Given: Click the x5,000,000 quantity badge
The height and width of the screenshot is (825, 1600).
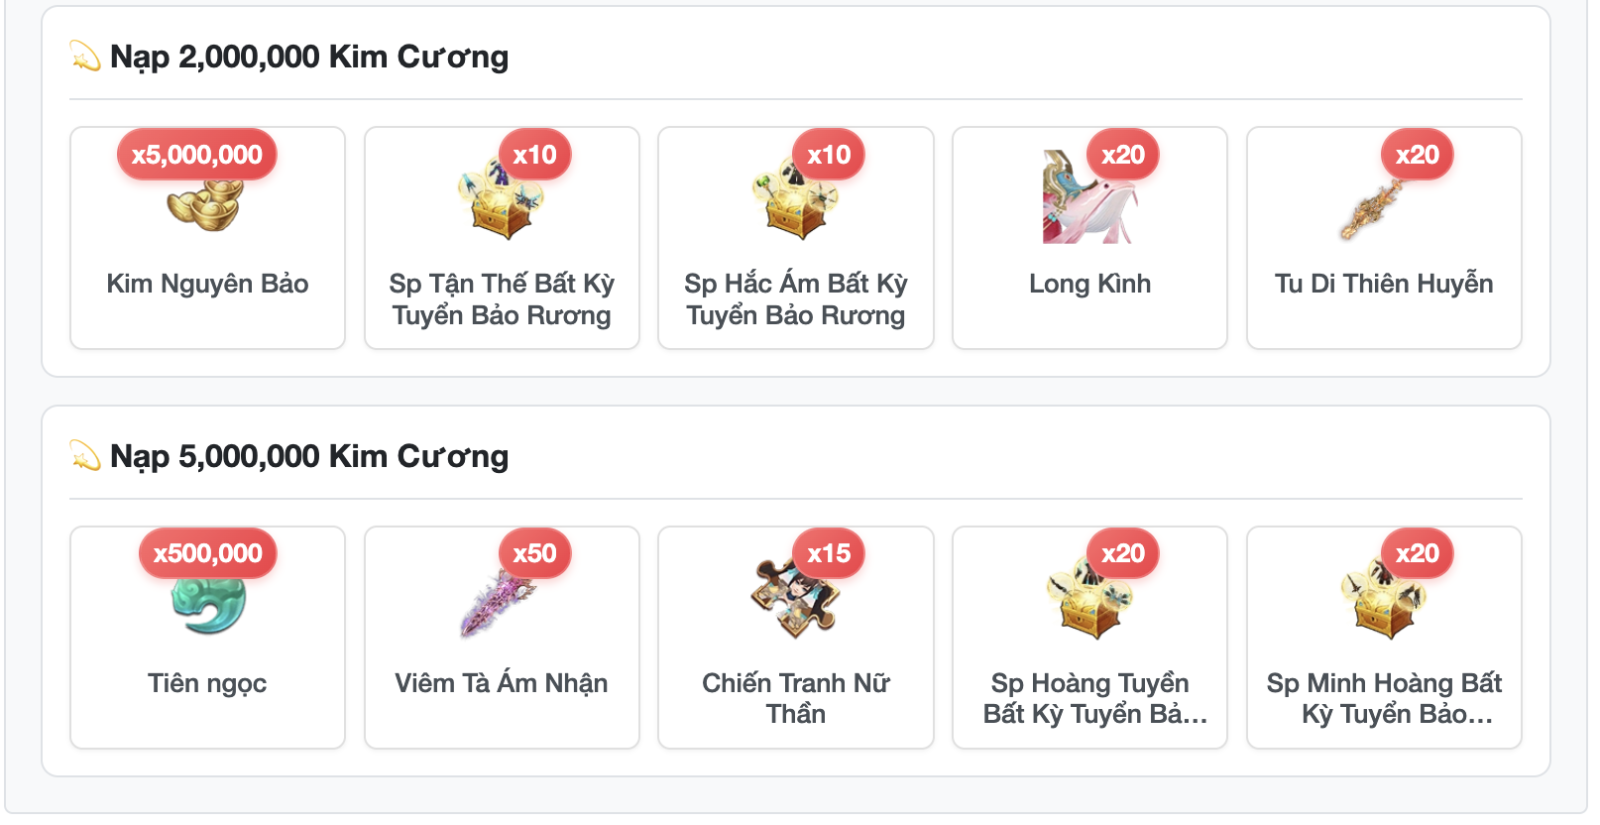Looking at the screenshot, I should (x=197, y=154).
